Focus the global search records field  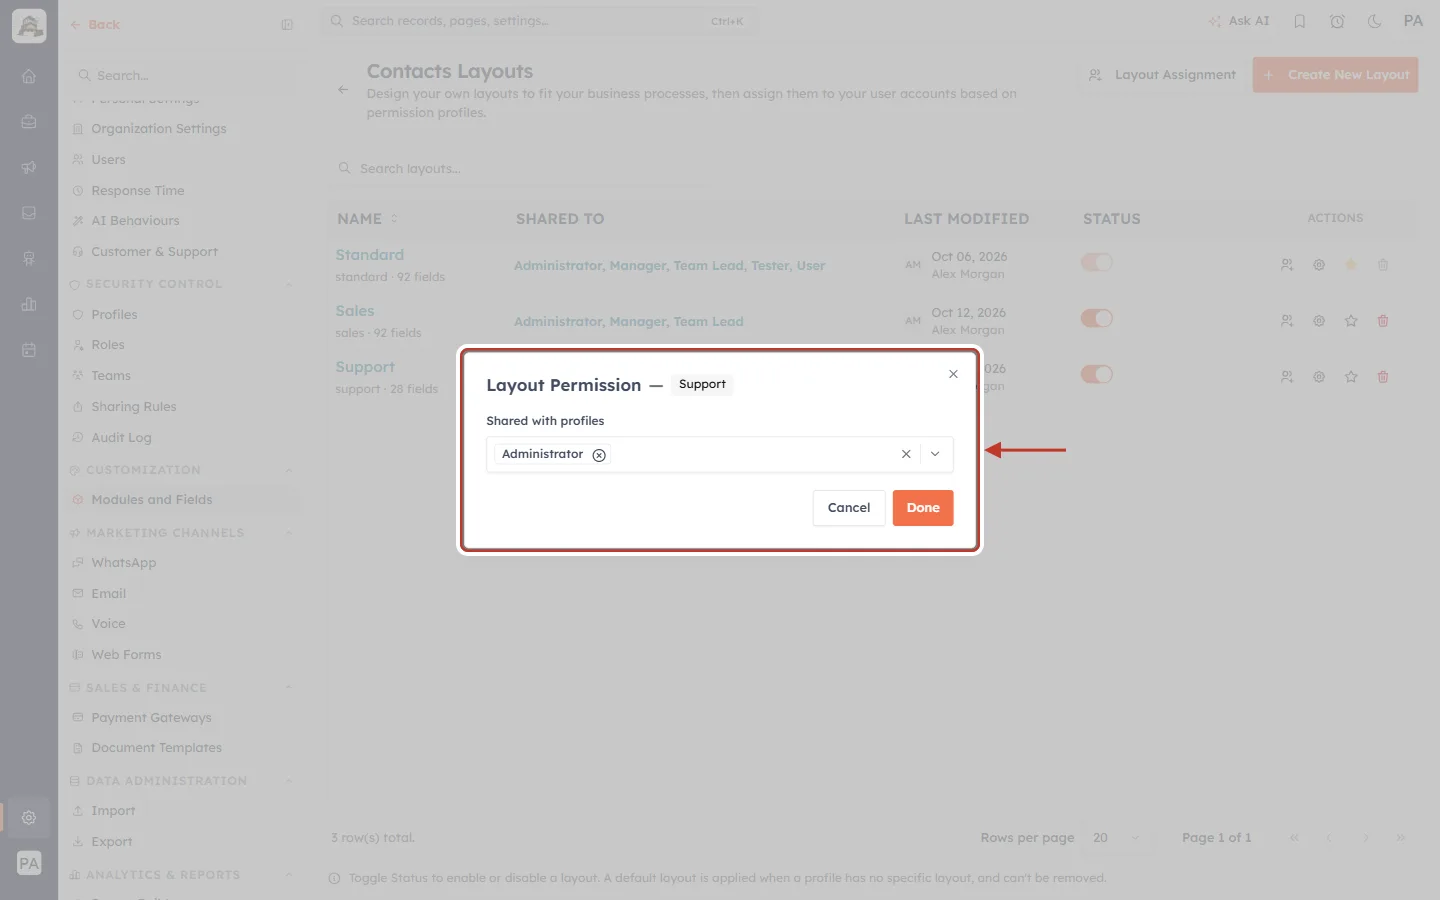coord(538,21)
